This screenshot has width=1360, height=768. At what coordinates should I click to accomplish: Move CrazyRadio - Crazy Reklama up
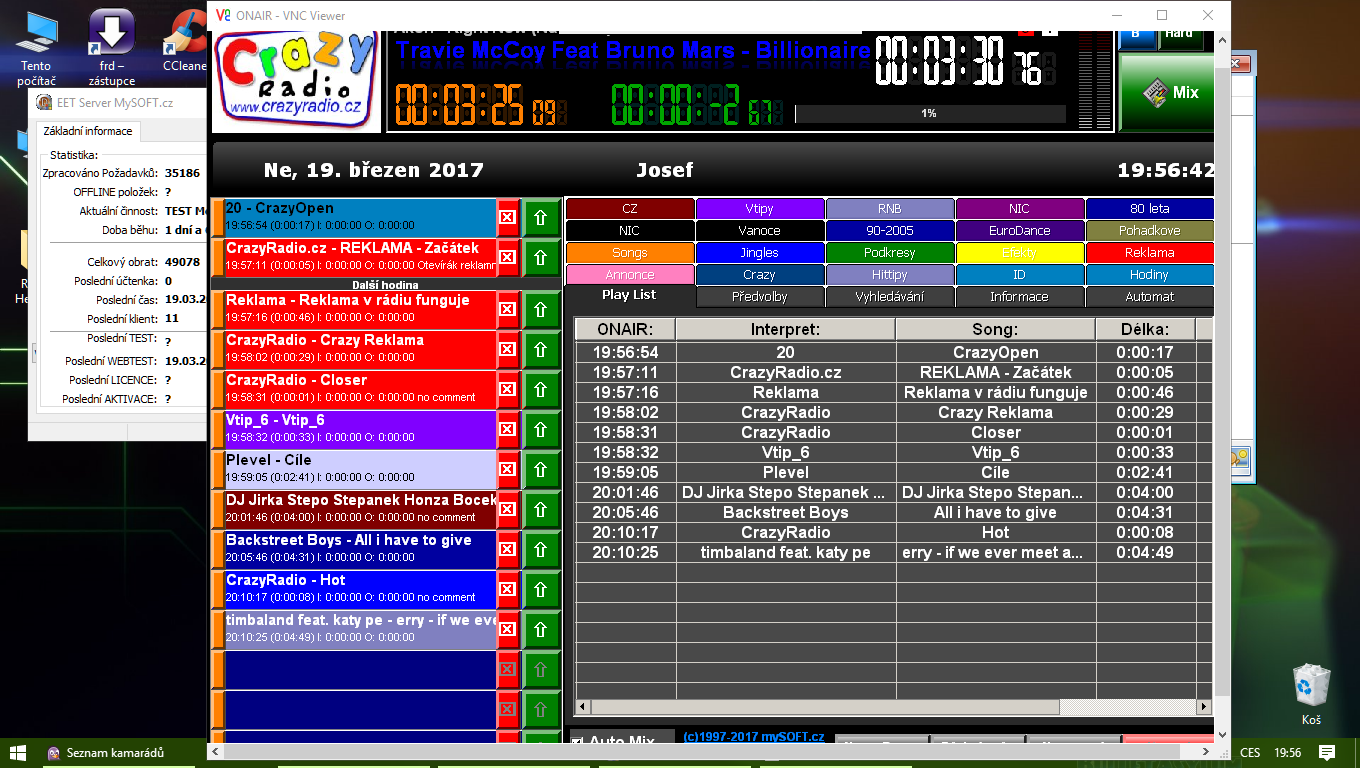tap(541, 350)
